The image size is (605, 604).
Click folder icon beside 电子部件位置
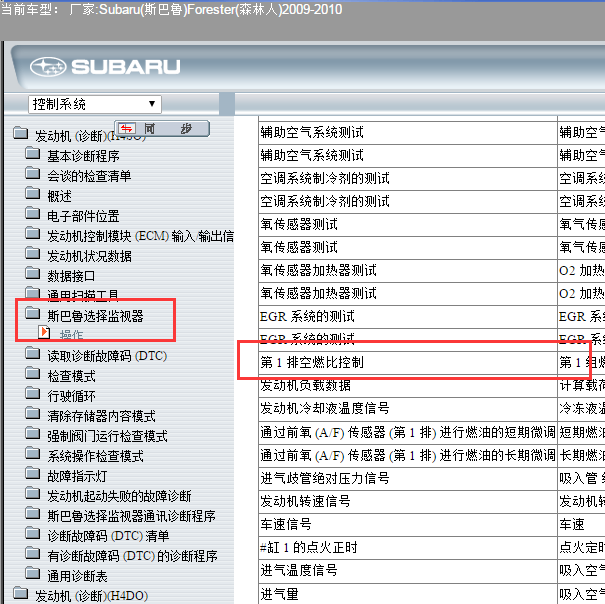click(x=33, y=213)
